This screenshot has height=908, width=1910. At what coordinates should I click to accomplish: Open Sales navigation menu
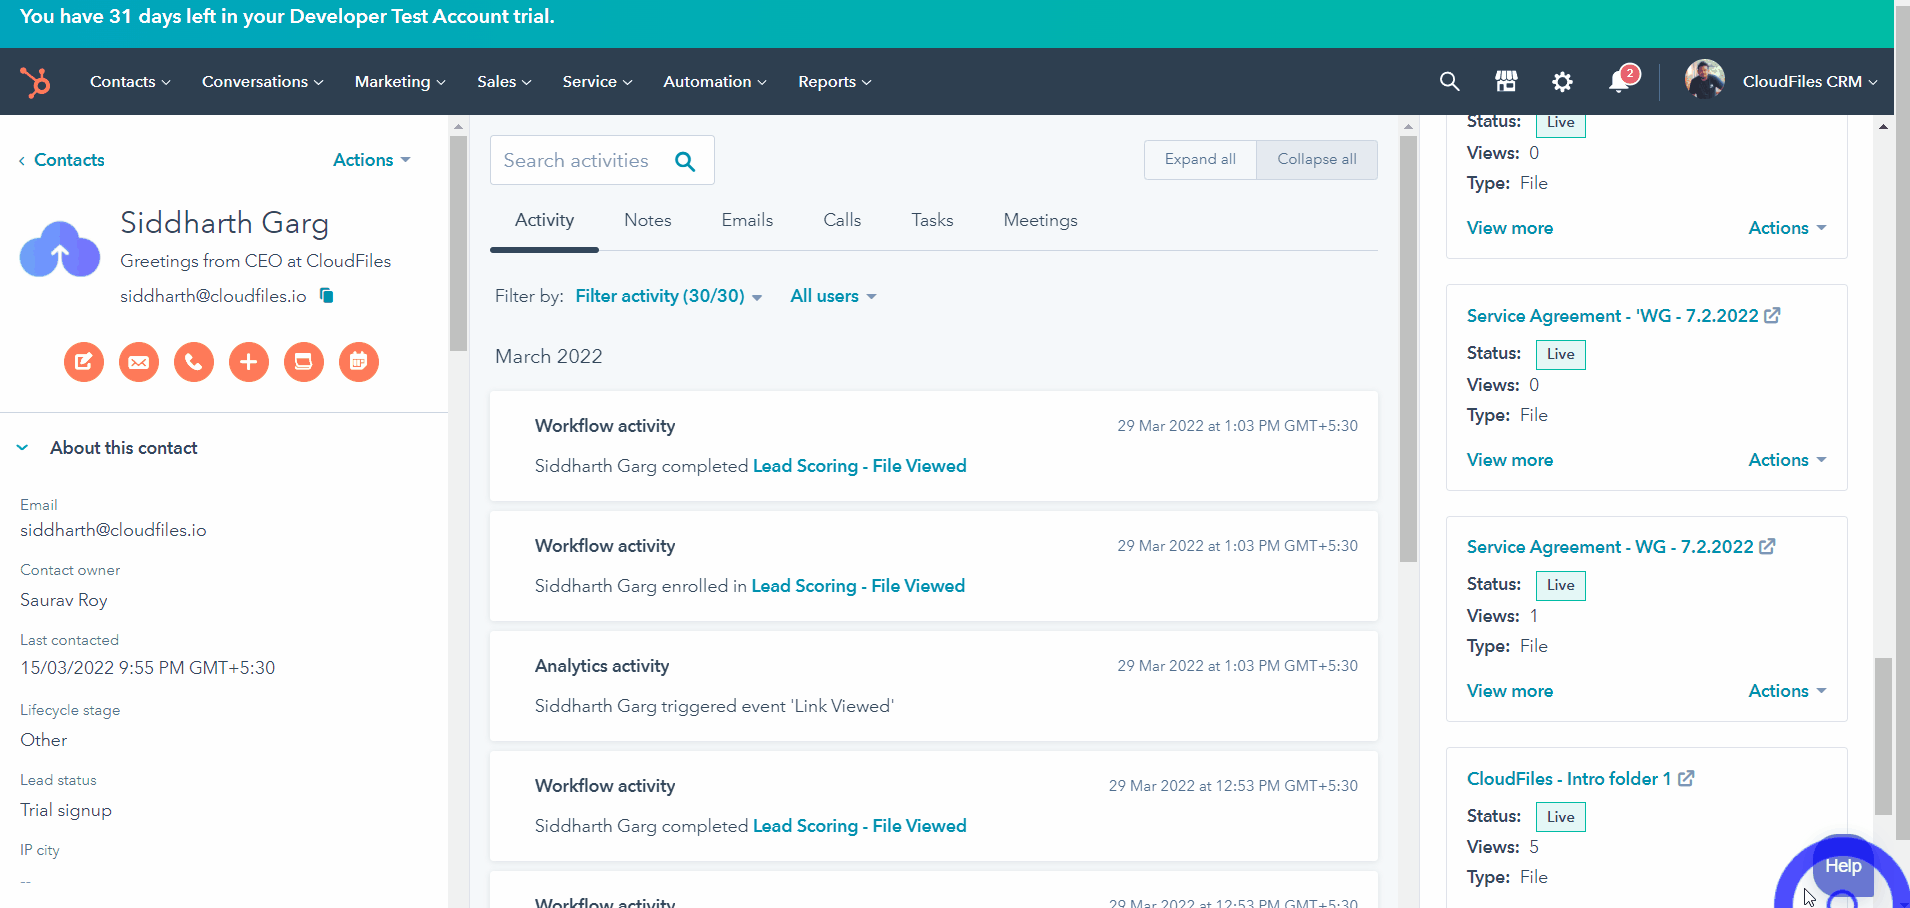504,82
